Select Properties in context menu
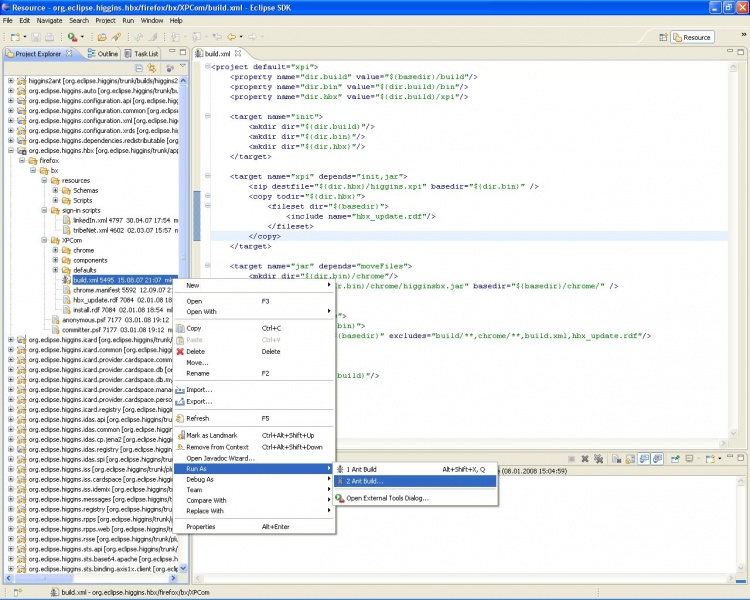Viewport: 750px width, 600px height. [254, 526]
